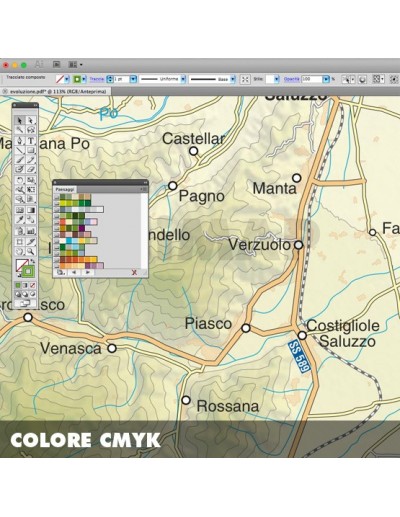Screen dimensions: 400x517
Task: Select the Perspective Grid tool
Action: tap(31, 199)
